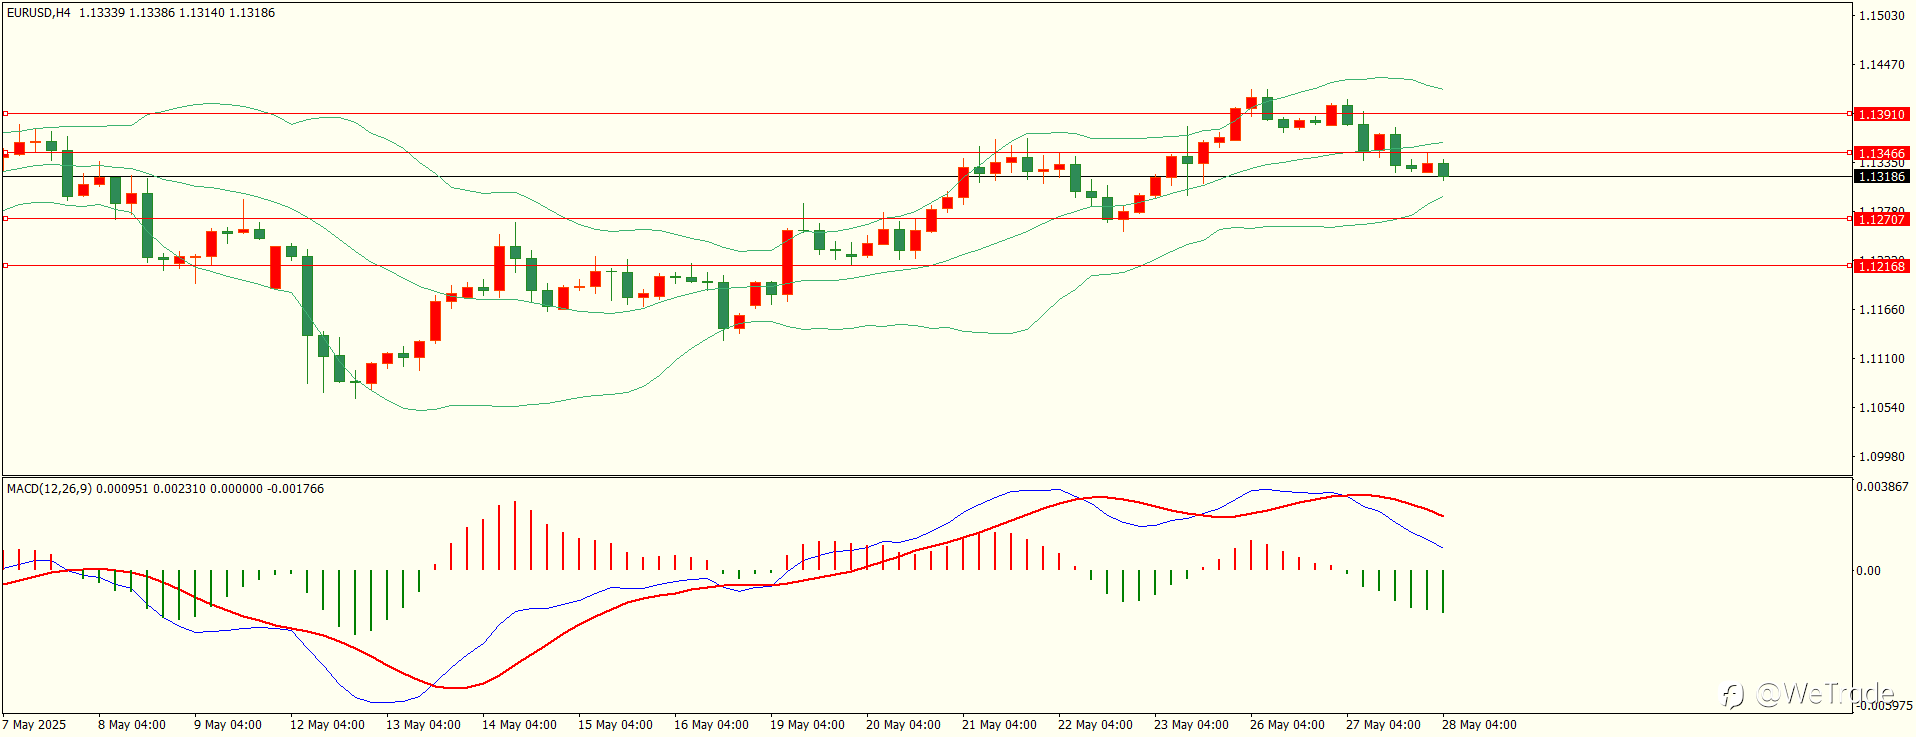1916x737 pixels.
Task: Click the 7 May 2025 date label
Action: coord(35,725)
